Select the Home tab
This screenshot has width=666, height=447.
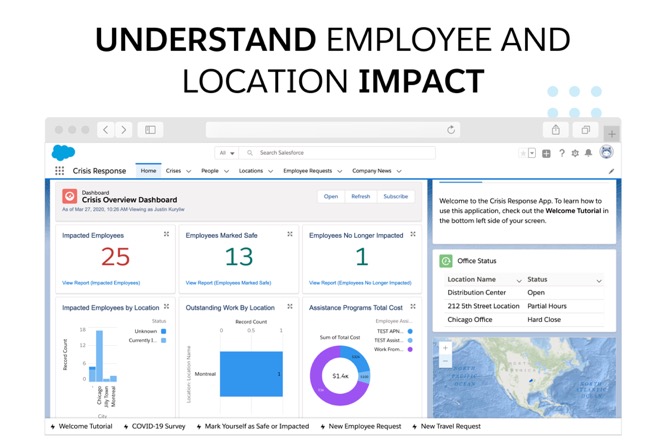pyautogui.click(x=148, y=171)
